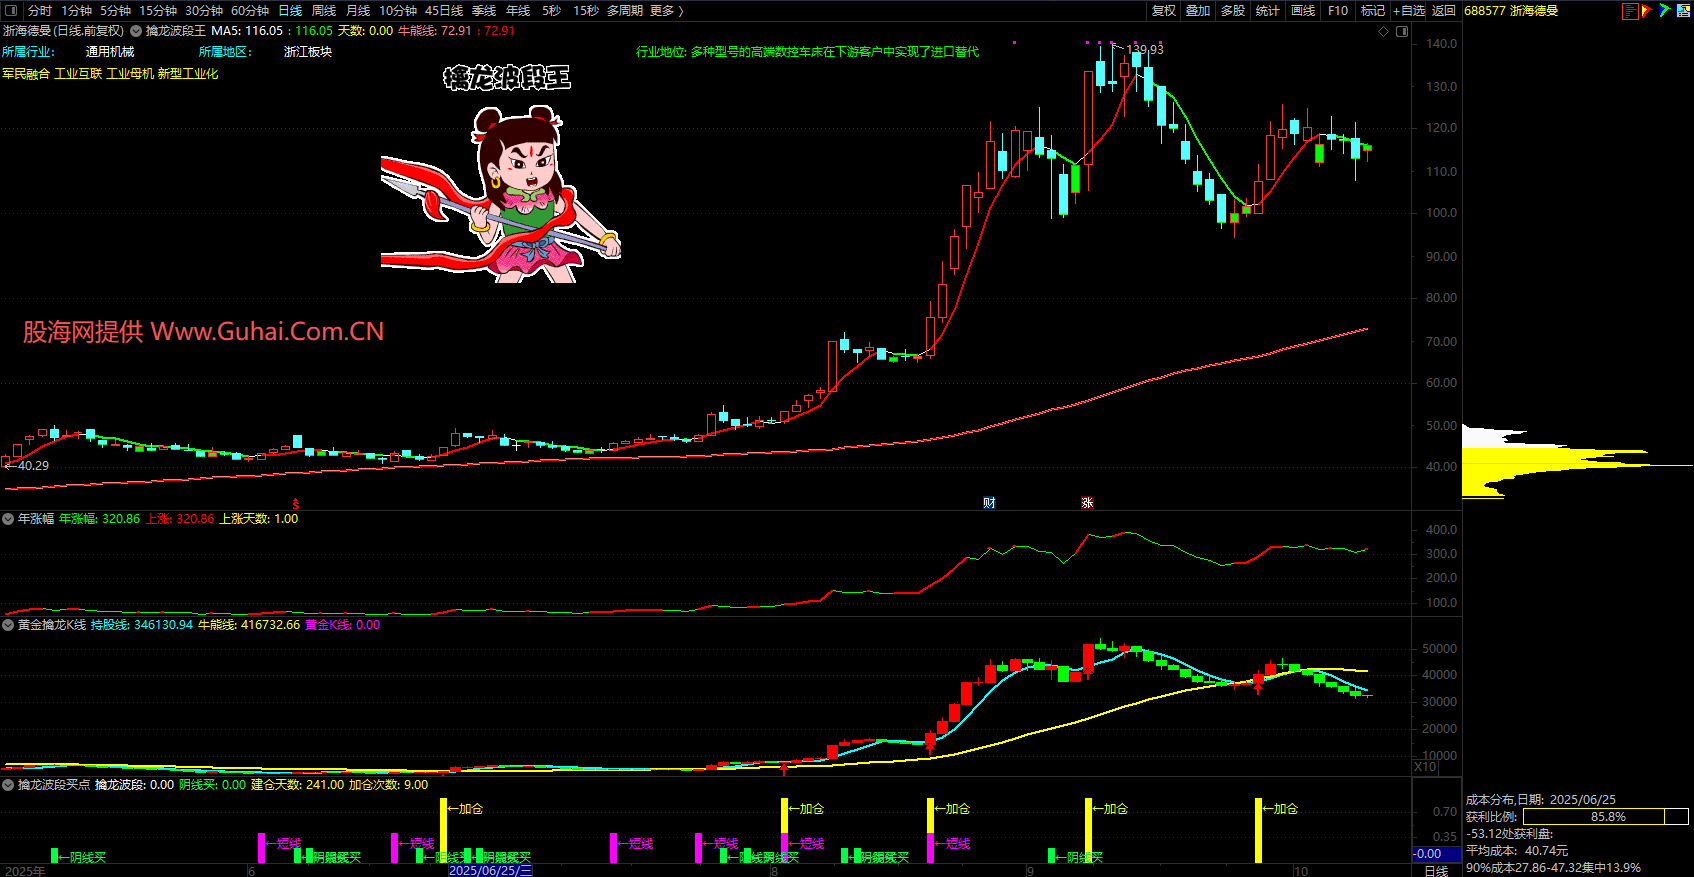Open the 画线 drawing tools
The image size is (1694, 877).
coord(1303,11)
